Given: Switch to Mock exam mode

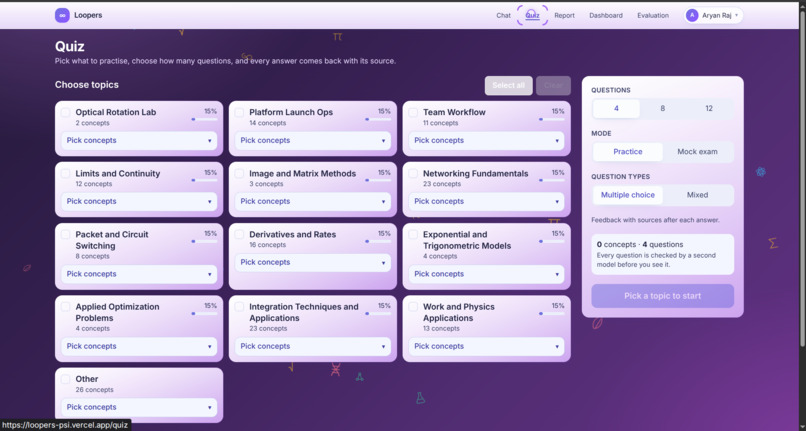Looking at the screenshot, I should coord(698,152).
